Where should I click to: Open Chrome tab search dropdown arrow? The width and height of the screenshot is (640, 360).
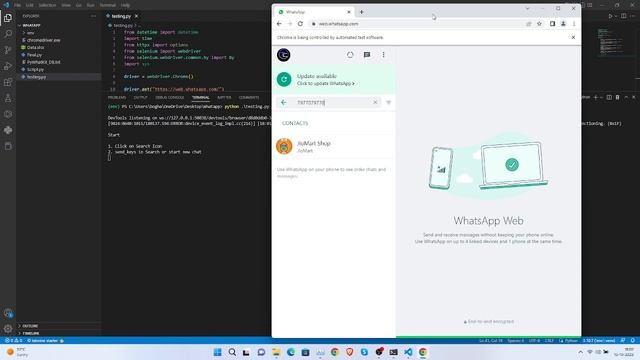527,8
